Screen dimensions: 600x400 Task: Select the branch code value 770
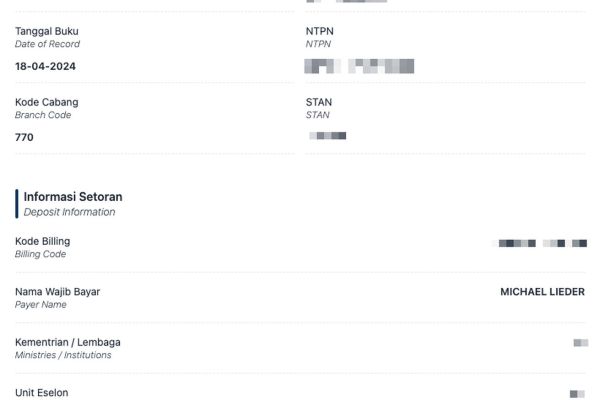(x=24, y=137)
